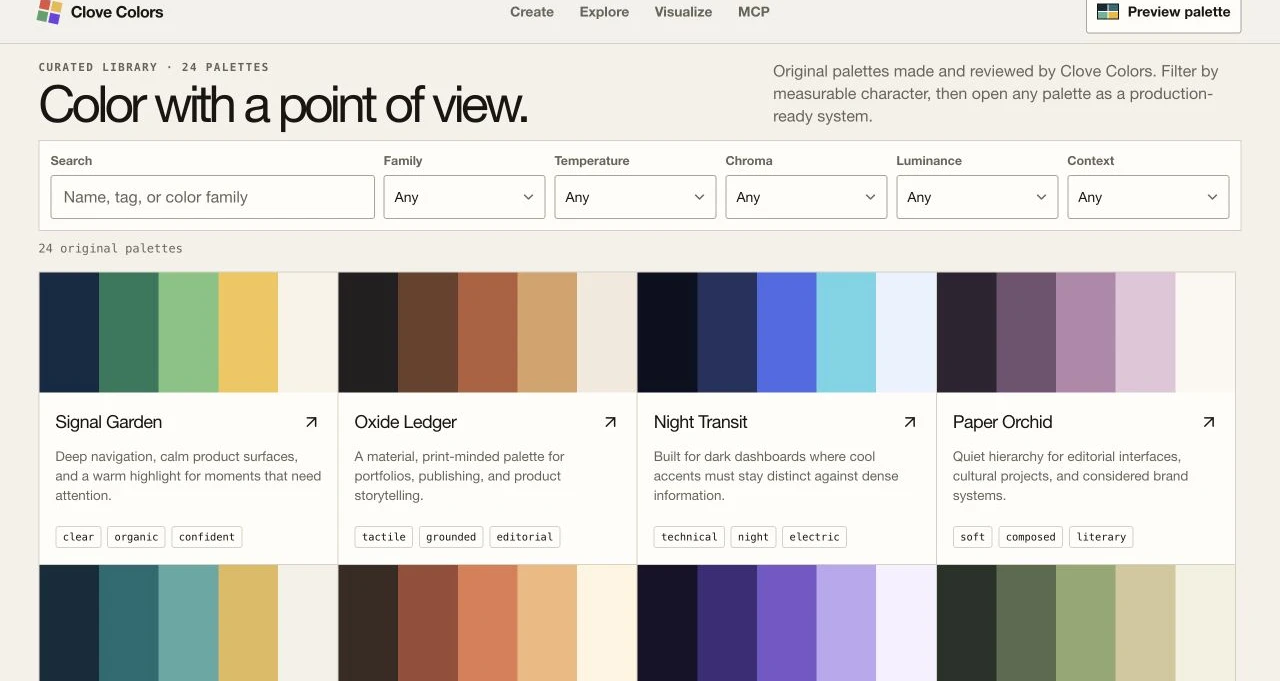Image resolution: width=1280 pixels, height=681 pixels.
Task: Click the 'clear' tag on Signal Garden
Action: pyautogui.click(x=78, y=537)
